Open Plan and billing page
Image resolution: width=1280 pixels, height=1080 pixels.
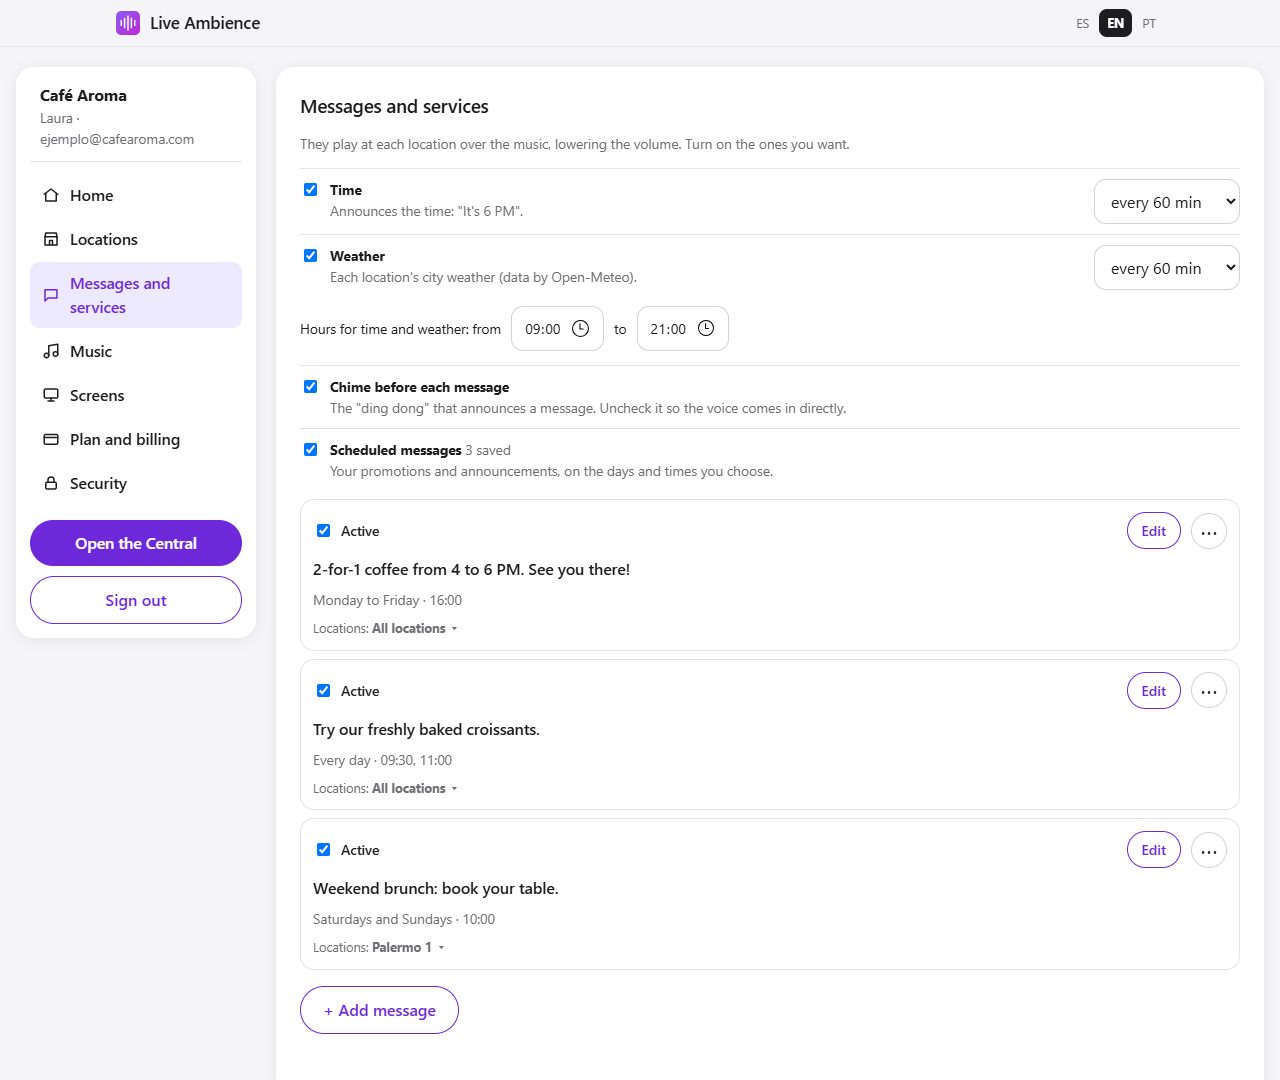coord(136,439)
